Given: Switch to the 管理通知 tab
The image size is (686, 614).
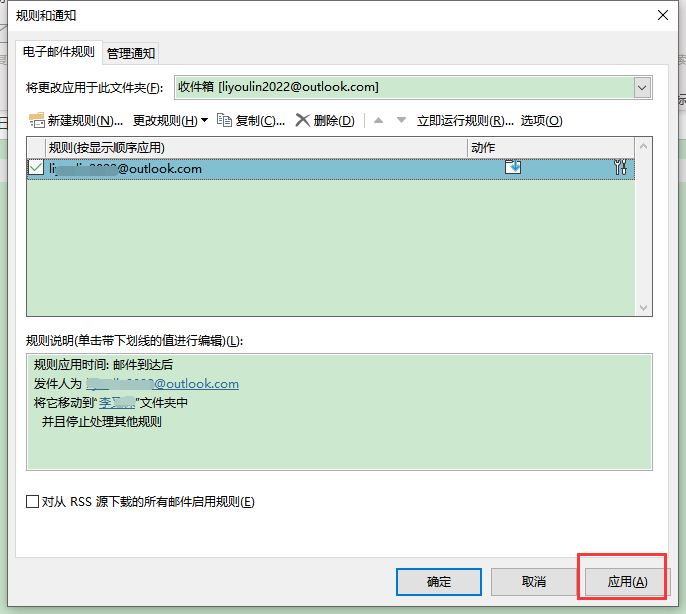Looking at the screenshot, I should [131, 53].
